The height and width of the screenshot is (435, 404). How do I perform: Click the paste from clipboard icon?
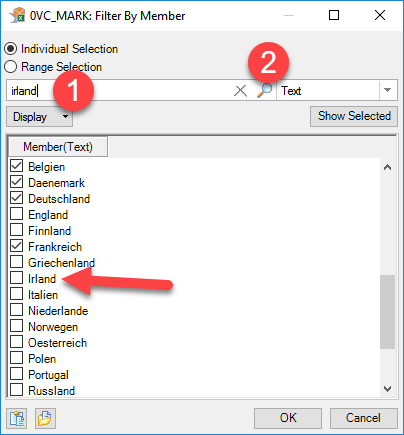click(x=17, y=418)
